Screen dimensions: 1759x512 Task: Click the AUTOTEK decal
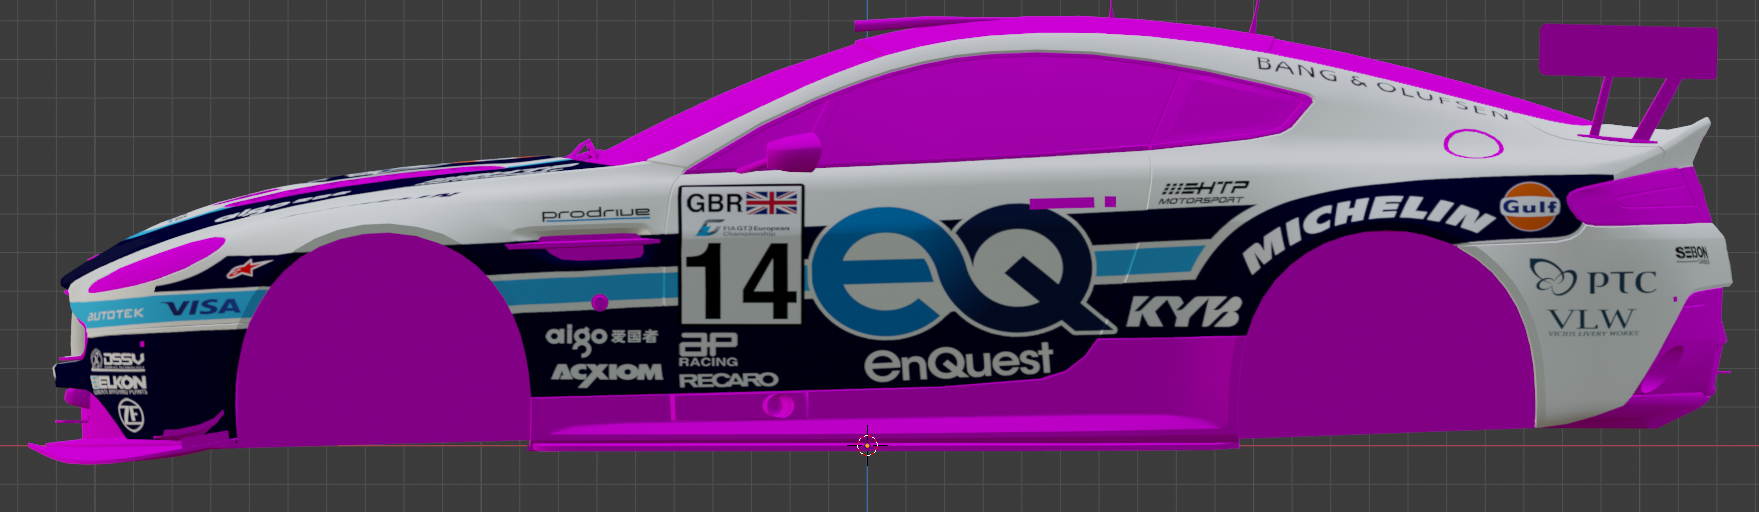point(115,315)
